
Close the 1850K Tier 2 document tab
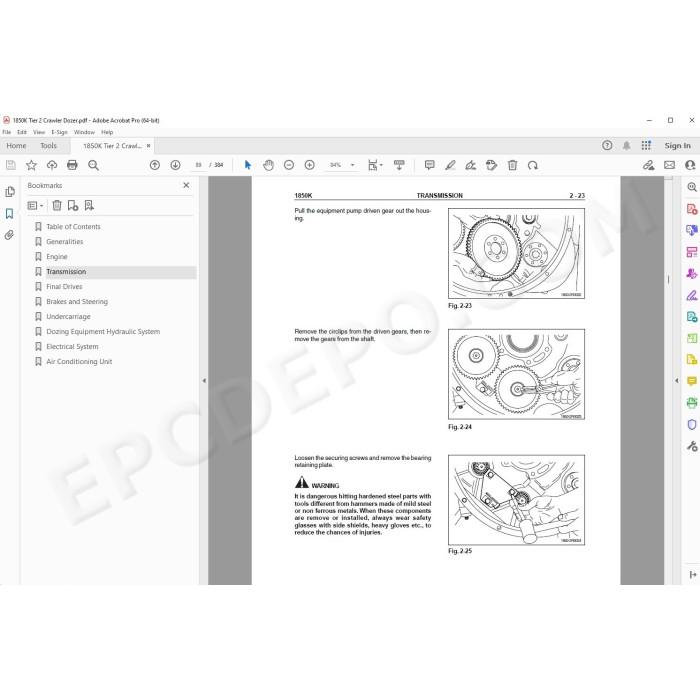149,146
